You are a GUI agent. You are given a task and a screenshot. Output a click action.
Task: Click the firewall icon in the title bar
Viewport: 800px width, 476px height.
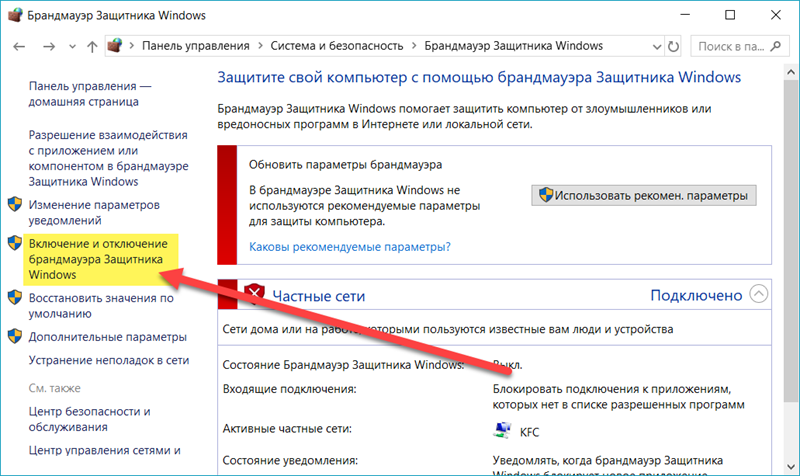click(x=15, y=15)
